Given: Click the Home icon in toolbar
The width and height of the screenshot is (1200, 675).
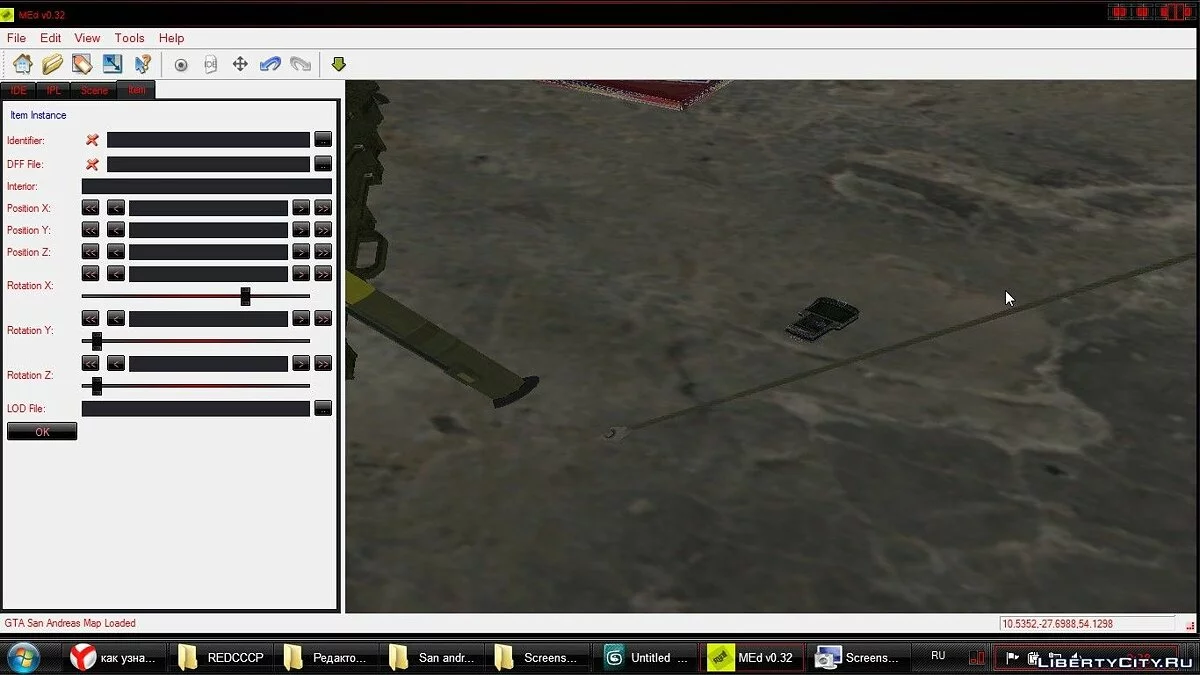Looking at the screenshot, I should (x=22, y=64).
